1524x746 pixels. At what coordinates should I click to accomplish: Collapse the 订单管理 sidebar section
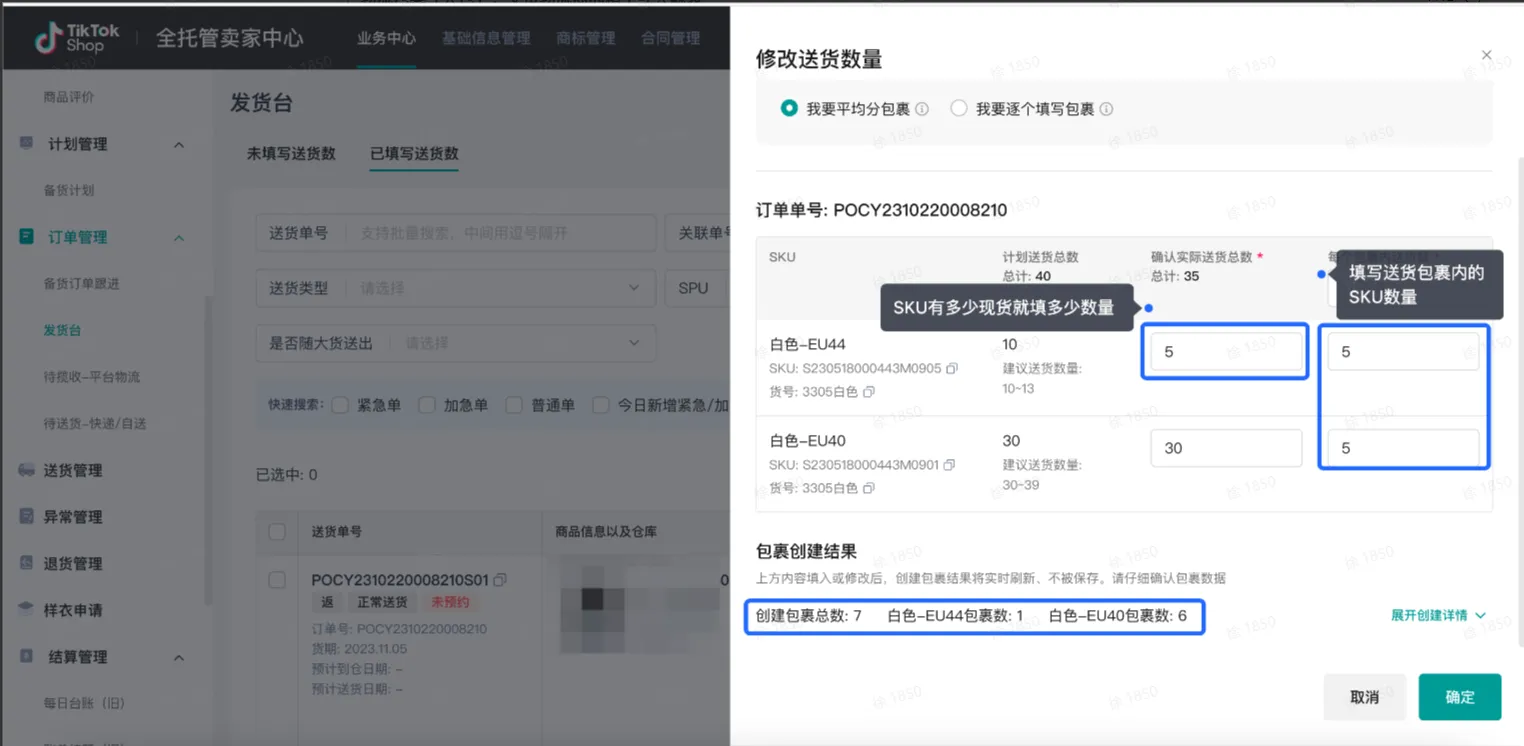click(179, 237)
